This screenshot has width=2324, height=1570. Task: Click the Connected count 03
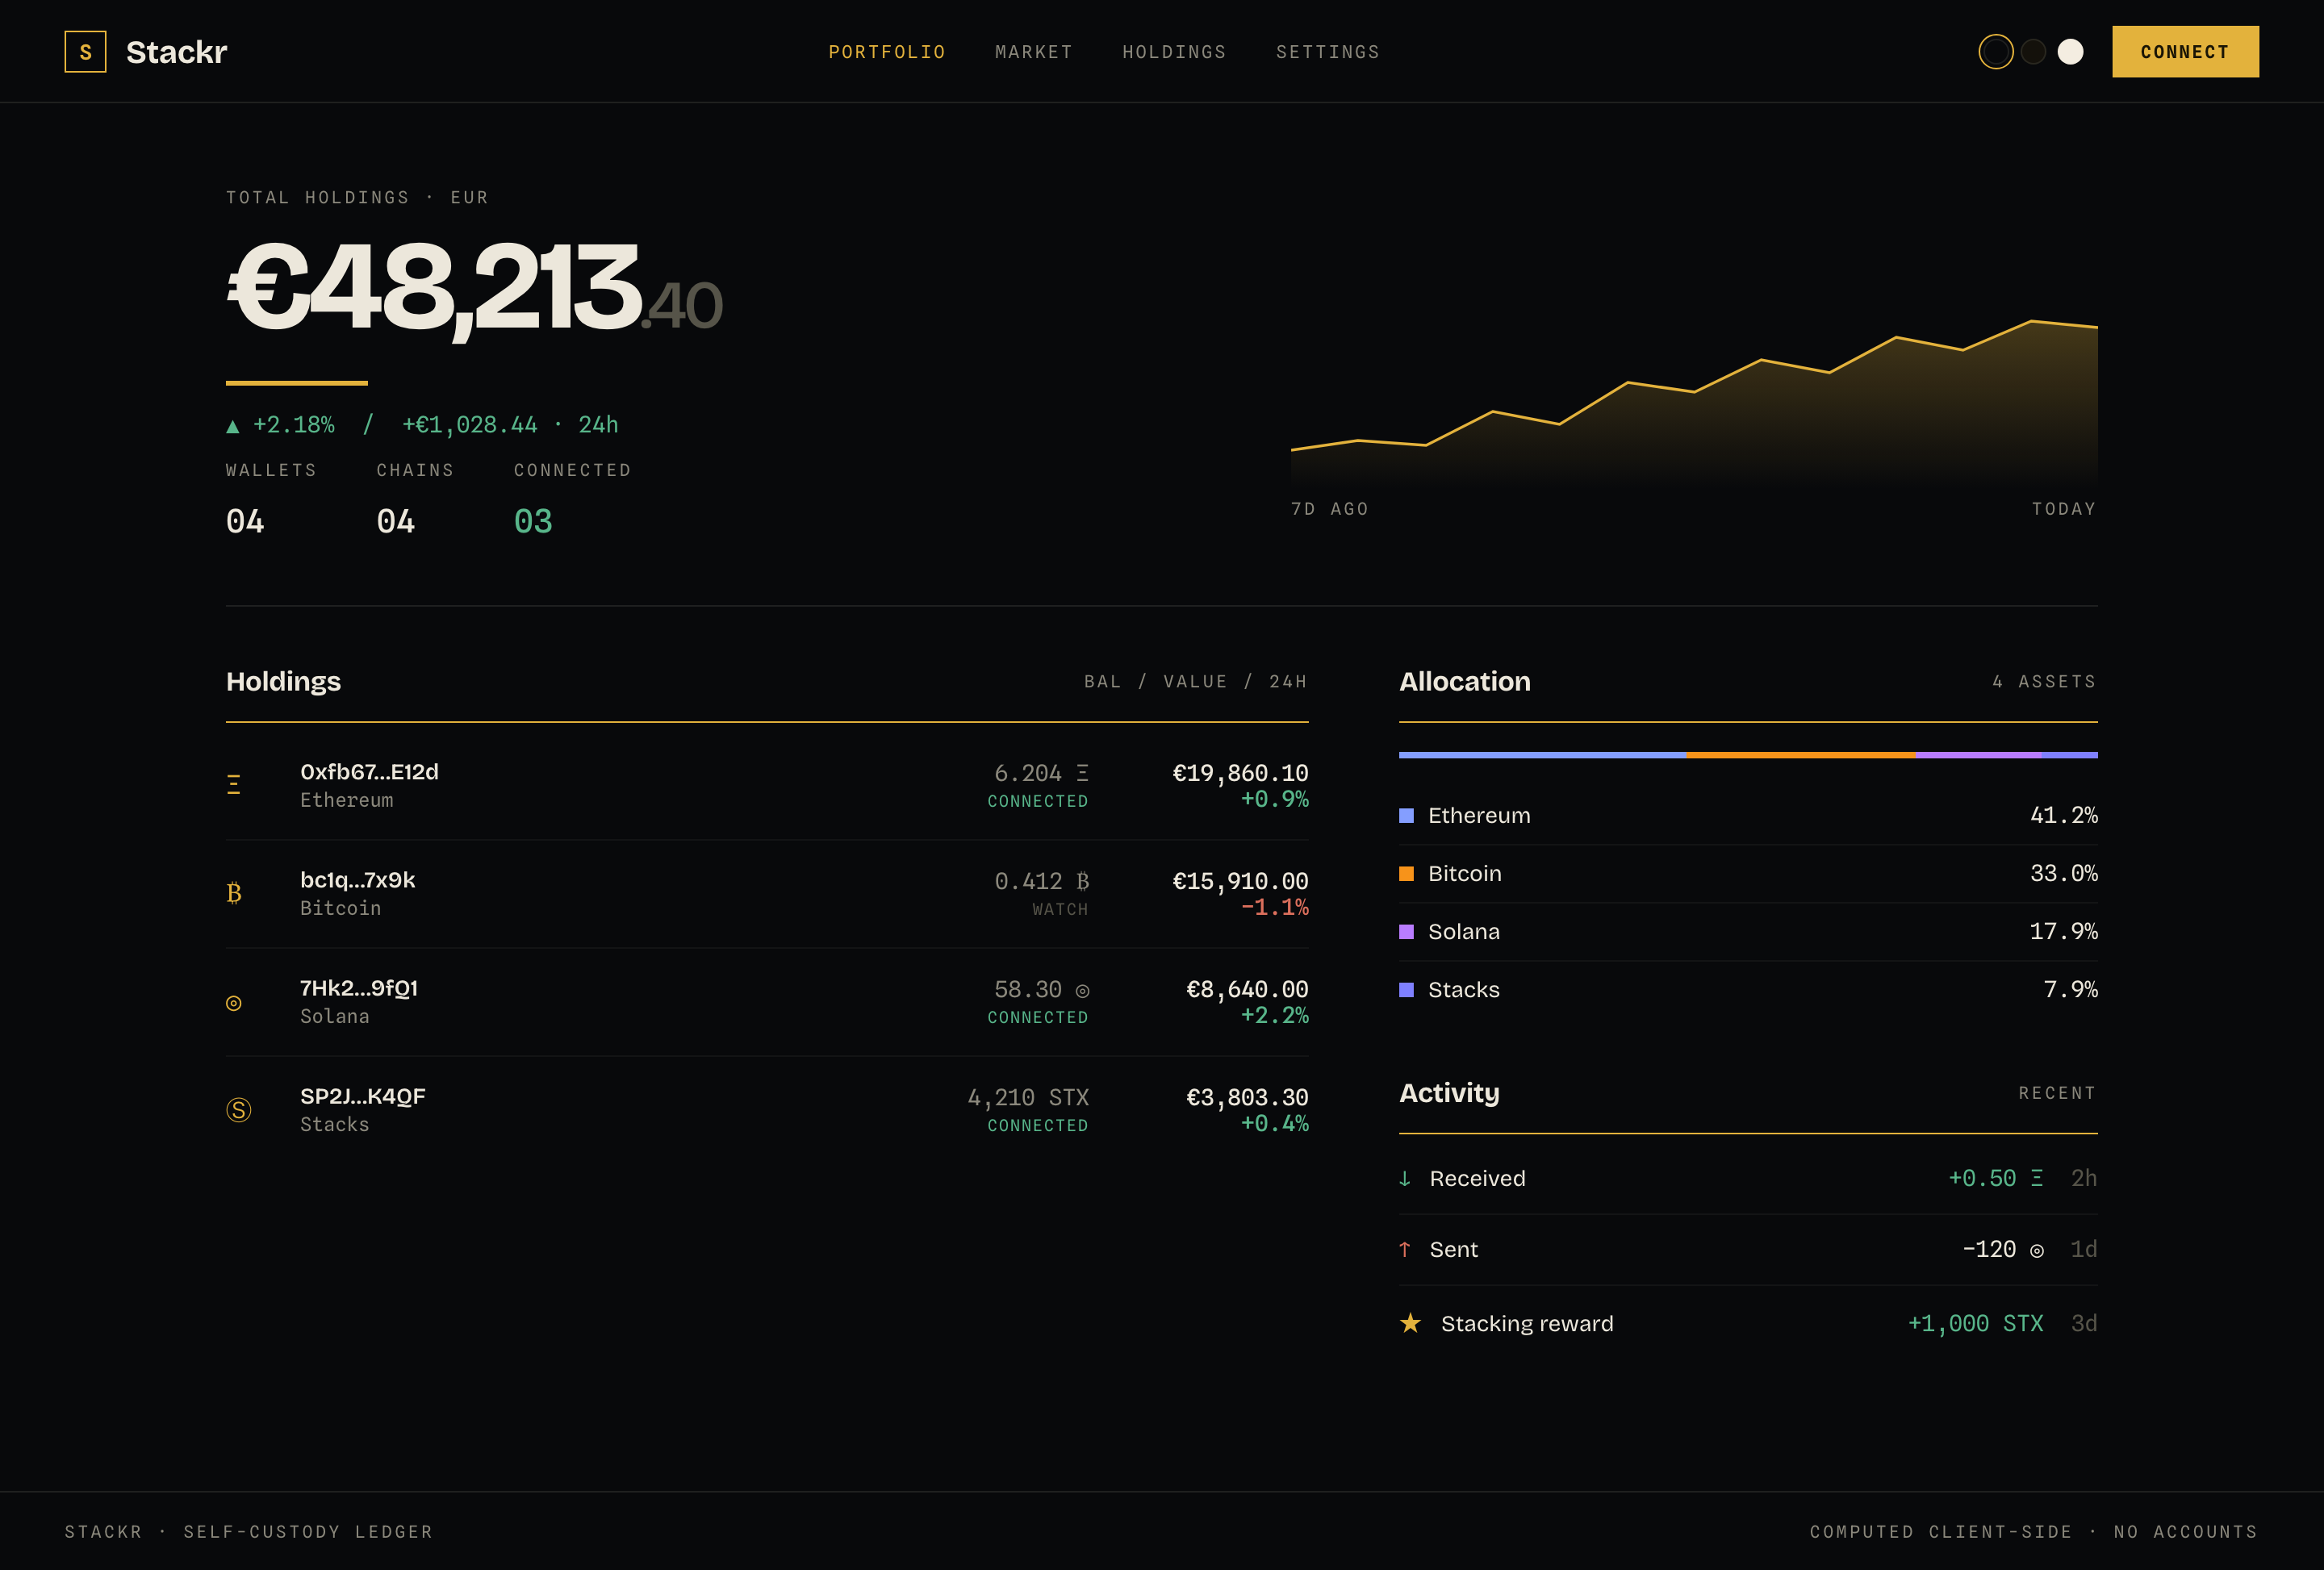tap(533, 521)
